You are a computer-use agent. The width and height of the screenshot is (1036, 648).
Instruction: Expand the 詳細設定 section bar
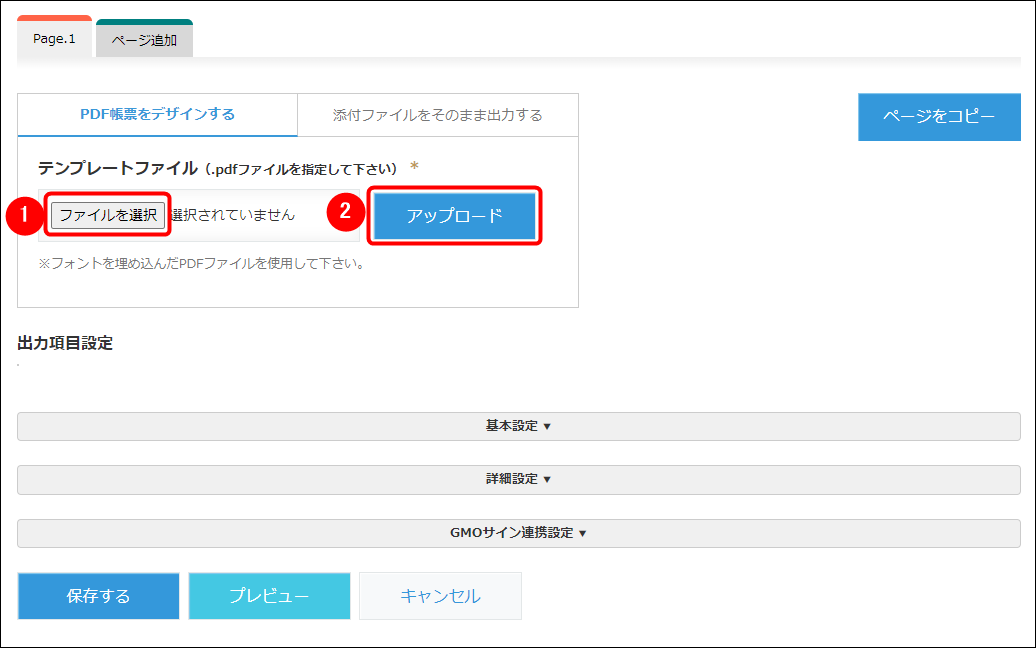pos(518,479)
